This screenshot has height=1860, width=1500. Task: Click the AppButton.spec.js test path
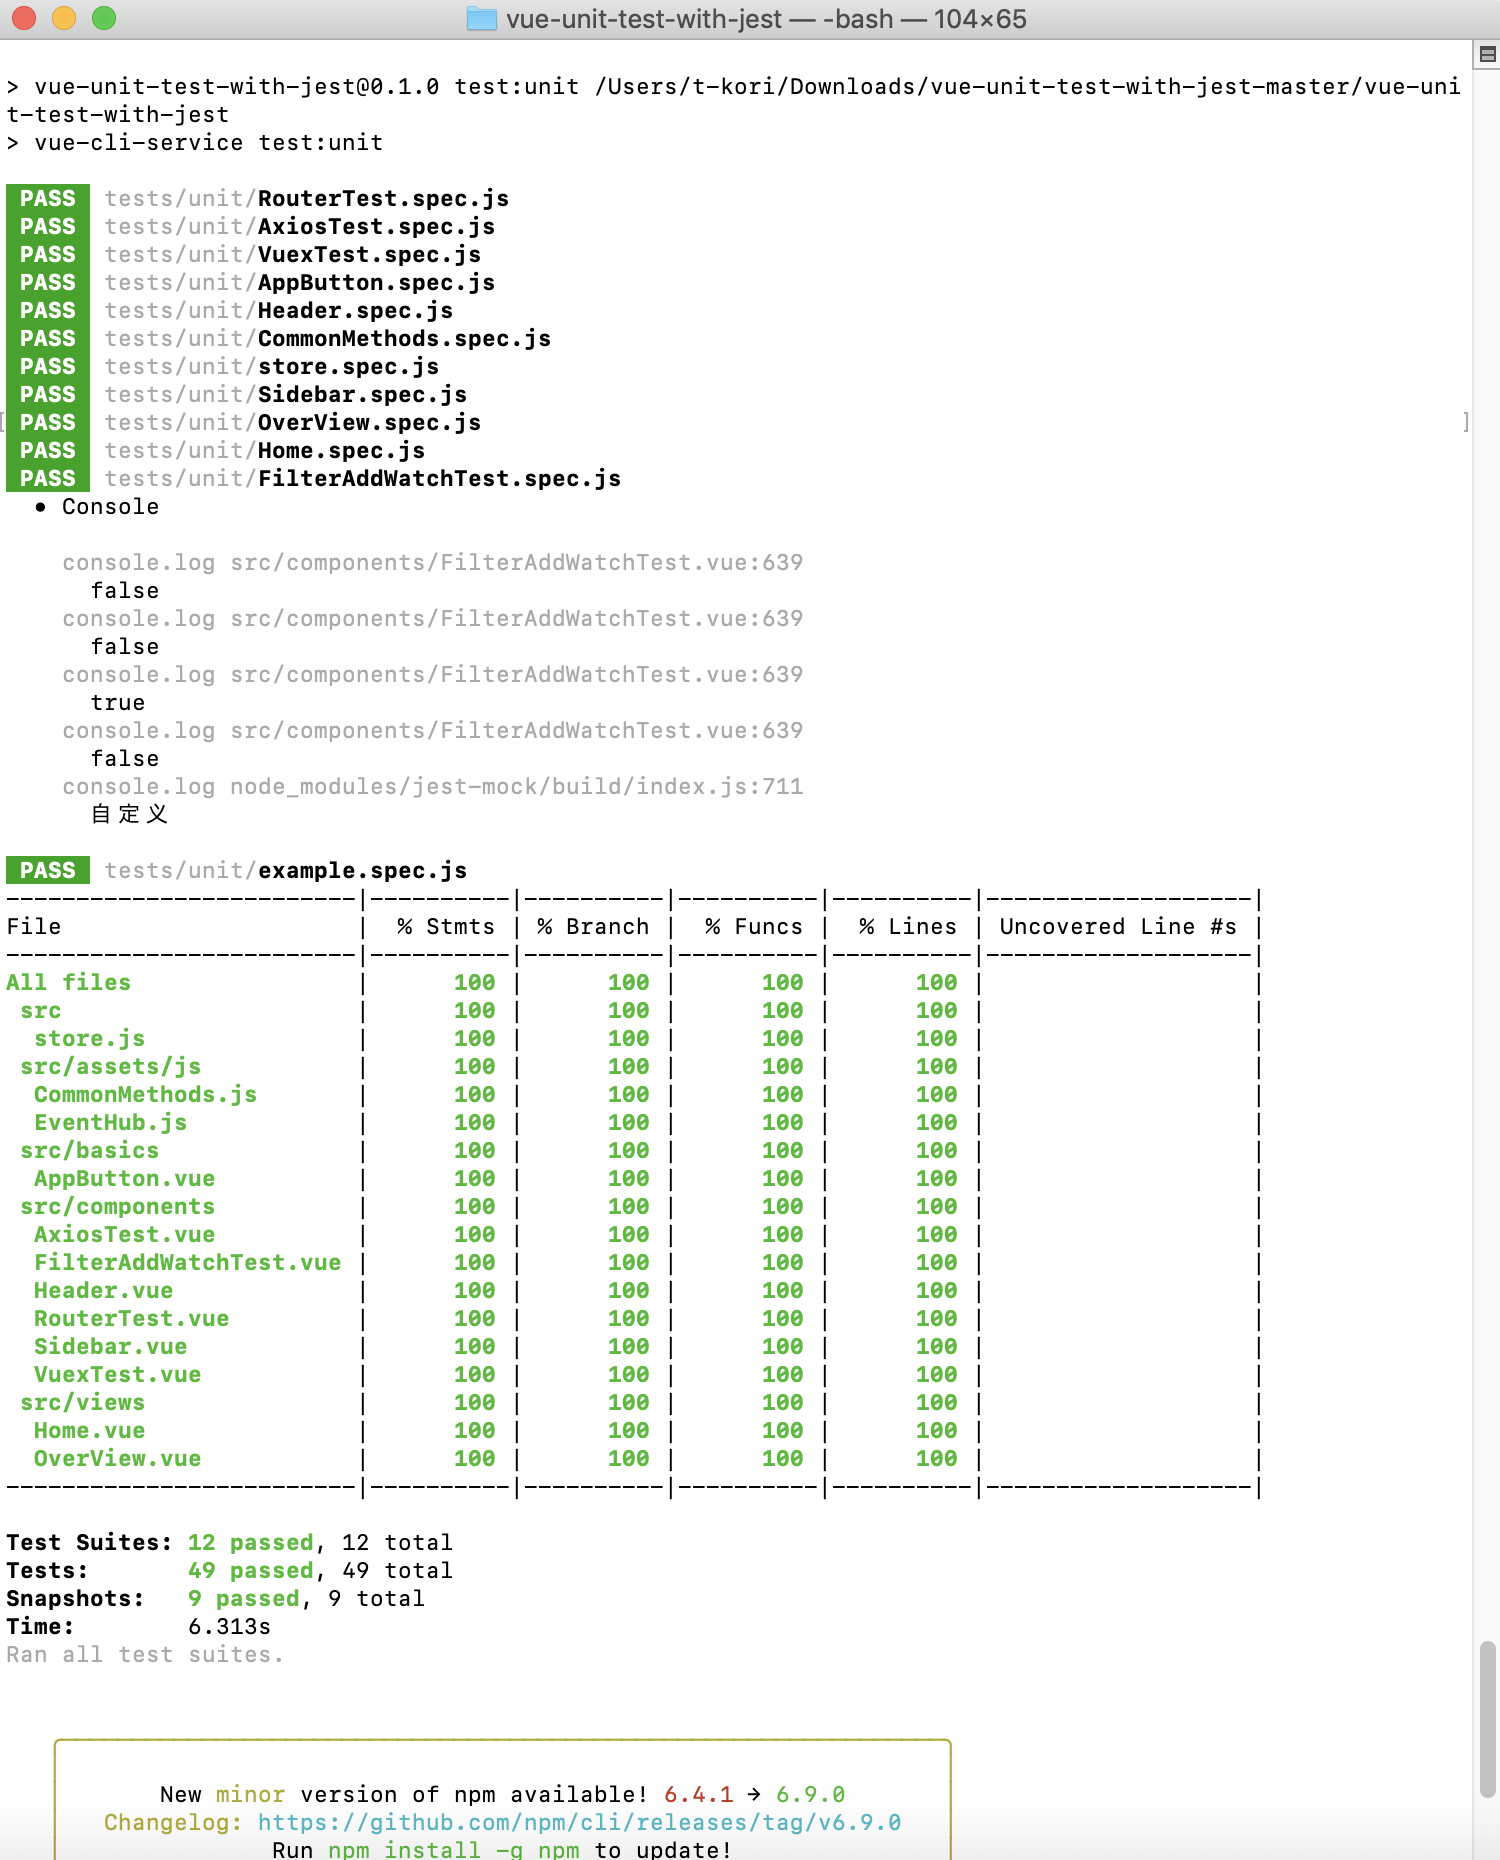tap(300, 282)
